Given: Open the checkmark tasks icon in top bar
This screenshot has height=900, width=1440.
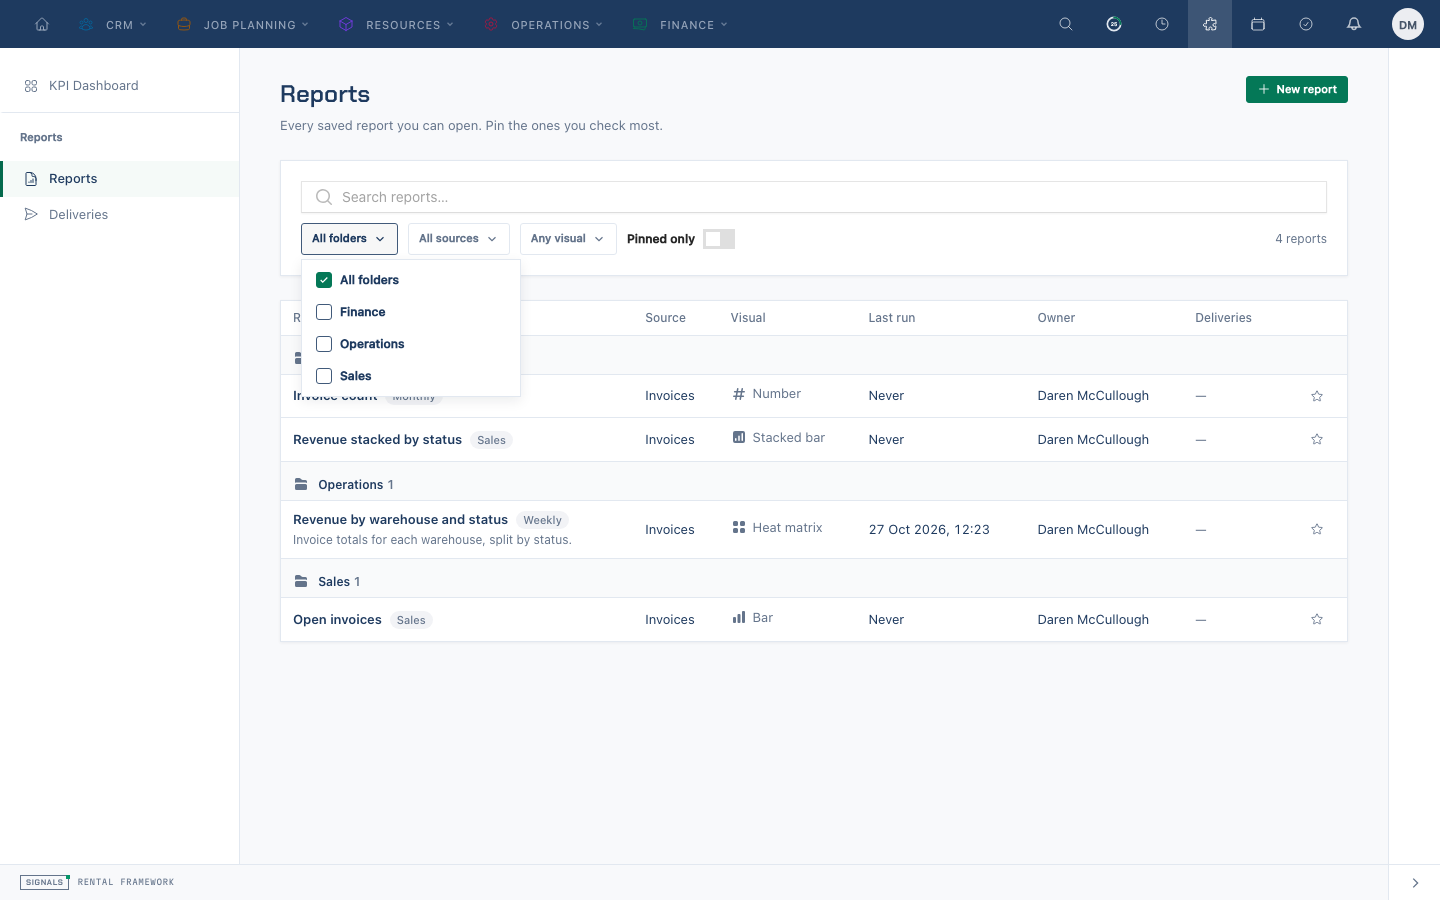Looking at the screenshot, I should click(1306, 24).
